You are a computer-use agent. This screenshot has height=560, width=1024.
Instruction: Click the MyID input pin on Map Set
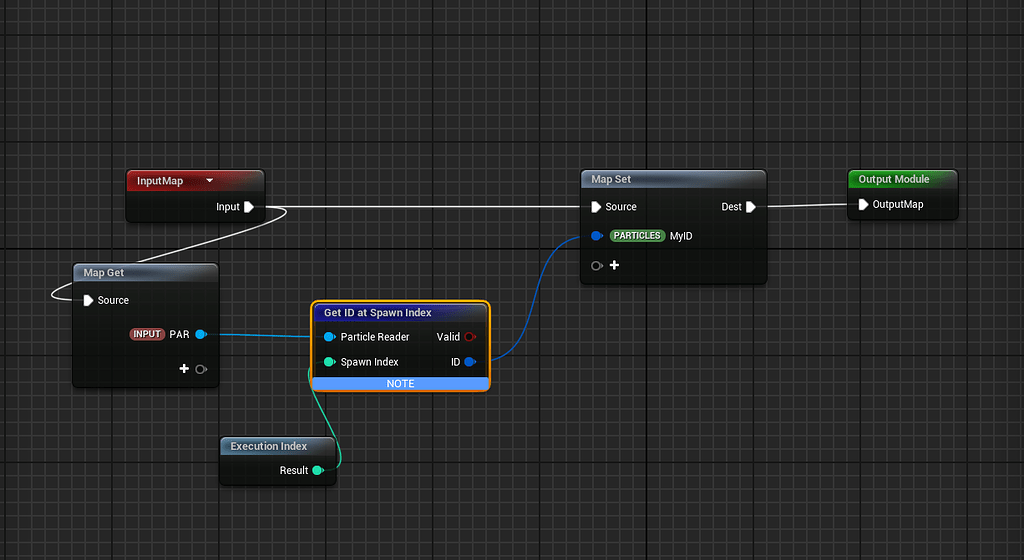(x=596, y=236)
